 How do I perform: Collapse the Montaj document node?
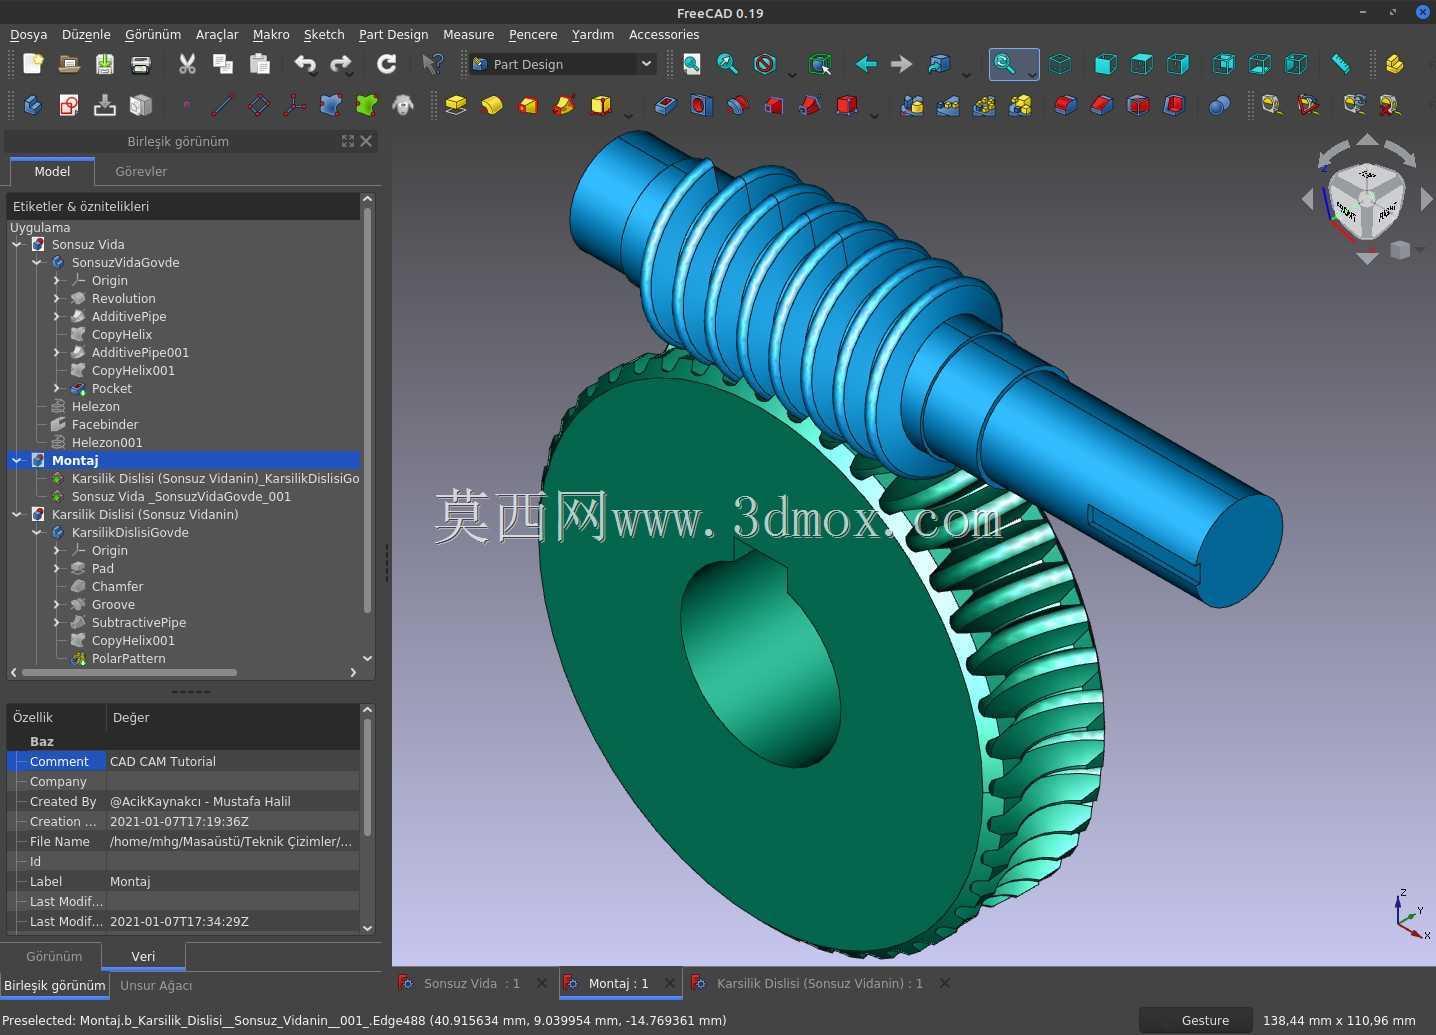click(x=17, y=460)
